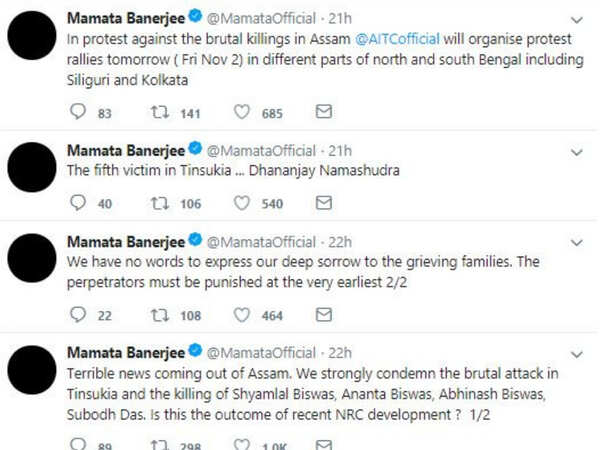
Task: Reply to the protest rallies tweet
Action: [78, 112]
